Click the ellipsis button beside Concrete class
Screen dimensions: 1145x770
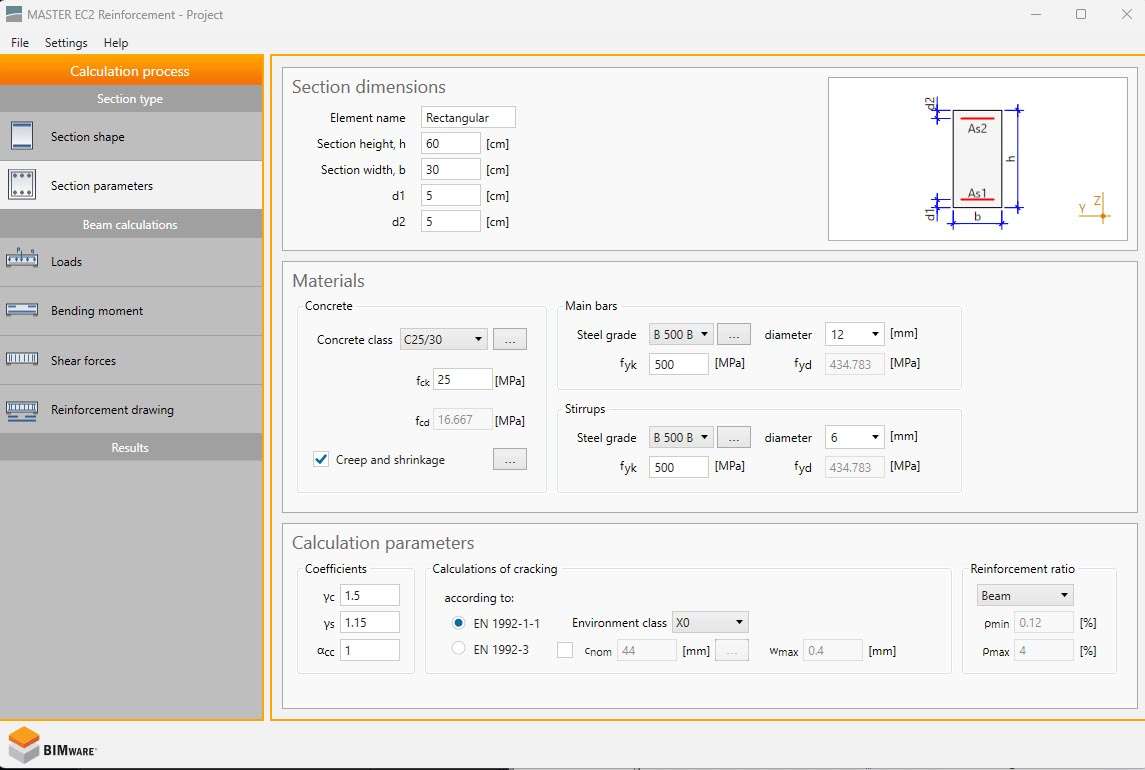point(510,340)
